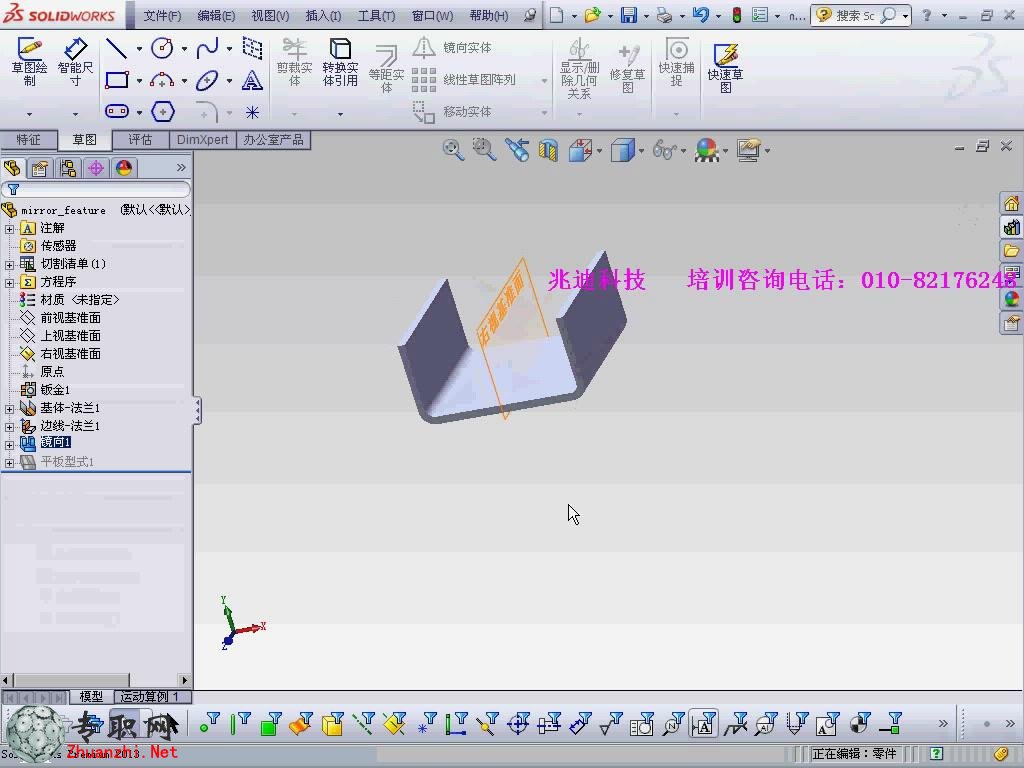Select the Straight Slot tool
This screenshot has height=768, width=1024.
tap(117, 112)
